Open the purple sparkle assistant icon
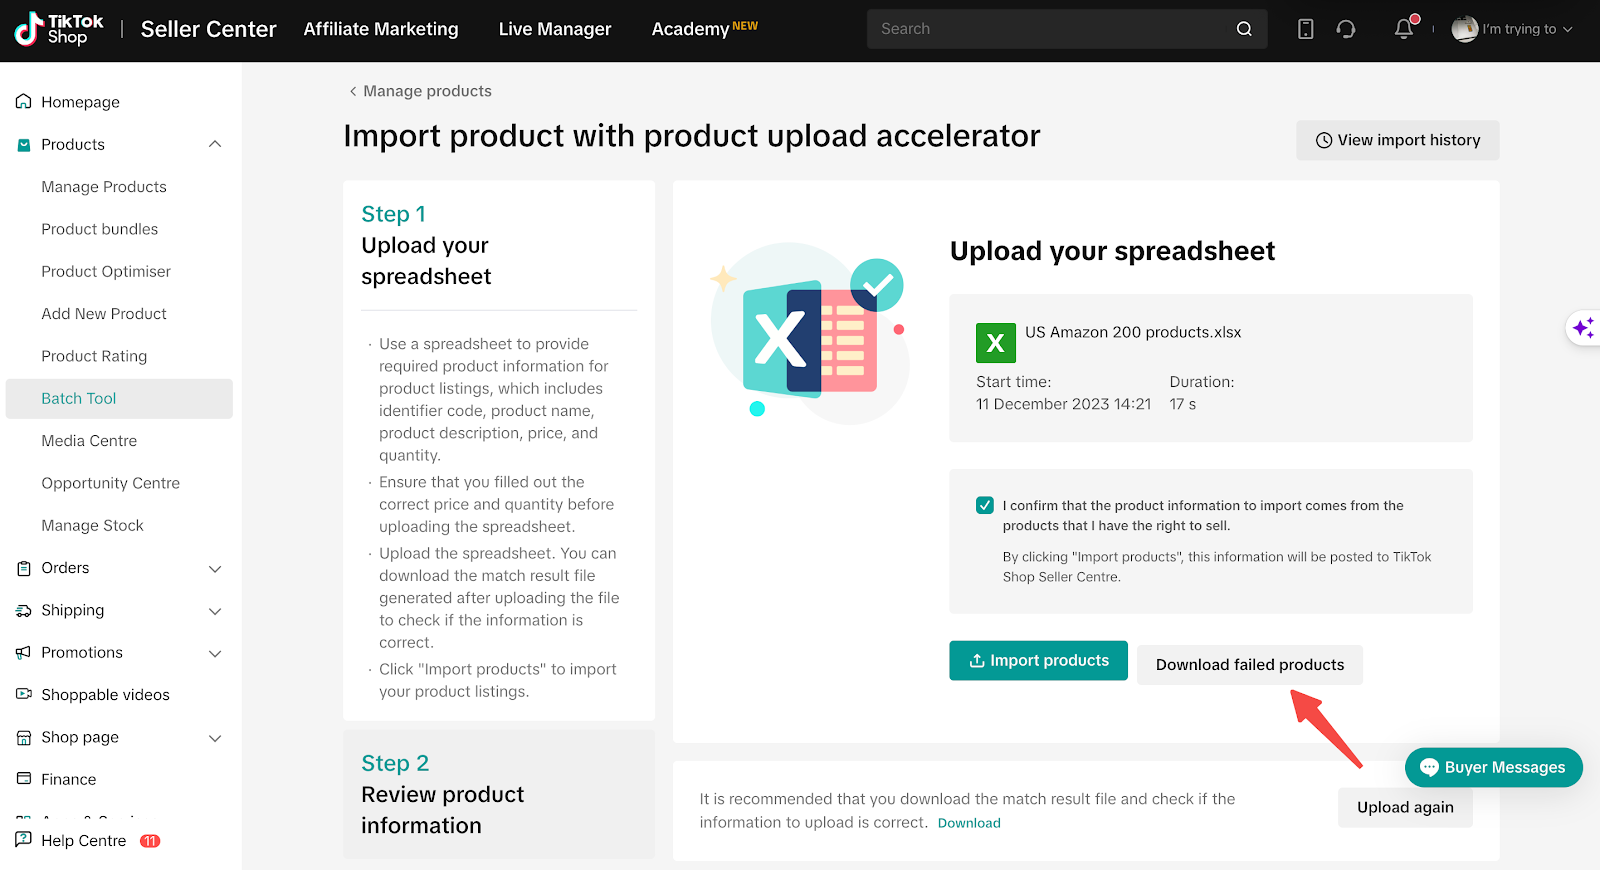Viewport: 1600px width, 870px height. [x=1583, y=328]
